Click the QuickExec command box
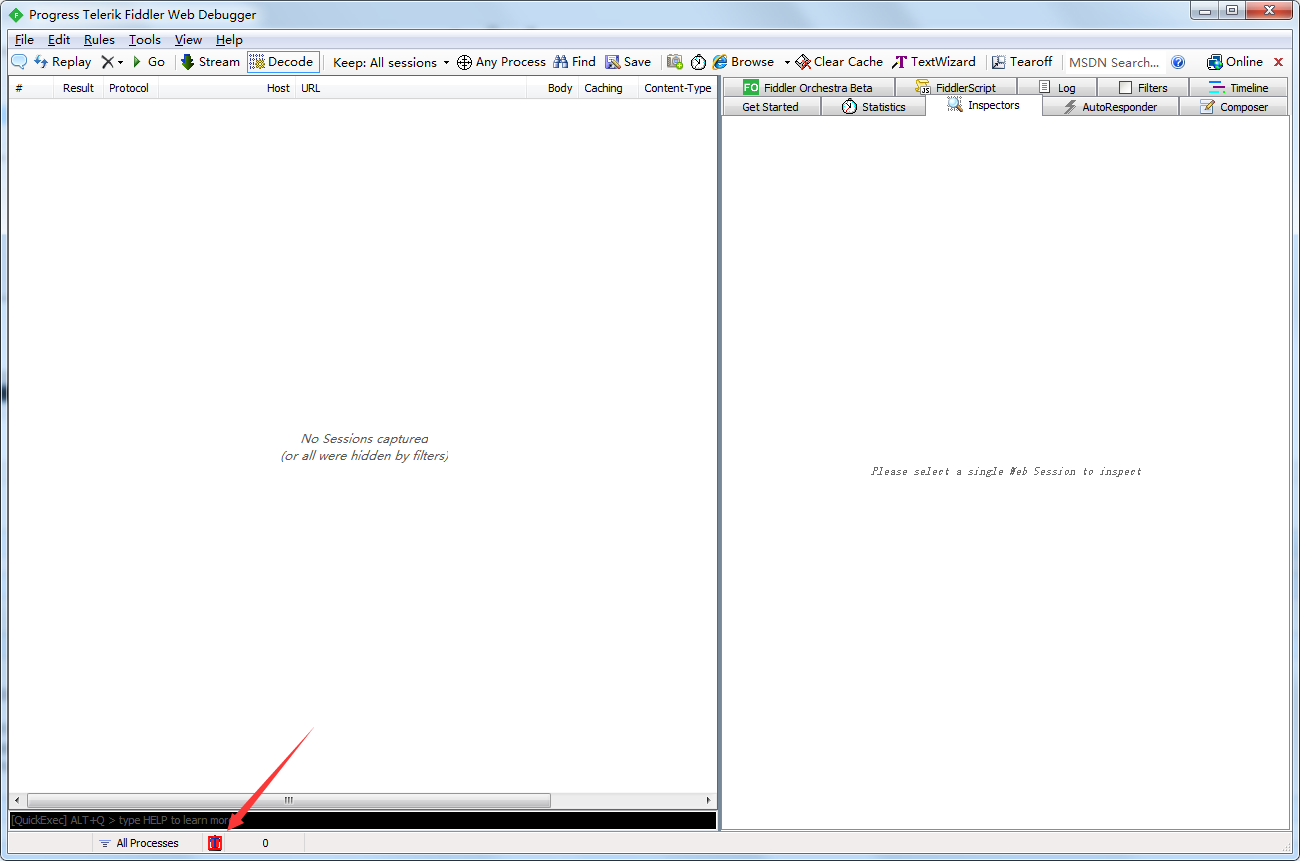 363,820
